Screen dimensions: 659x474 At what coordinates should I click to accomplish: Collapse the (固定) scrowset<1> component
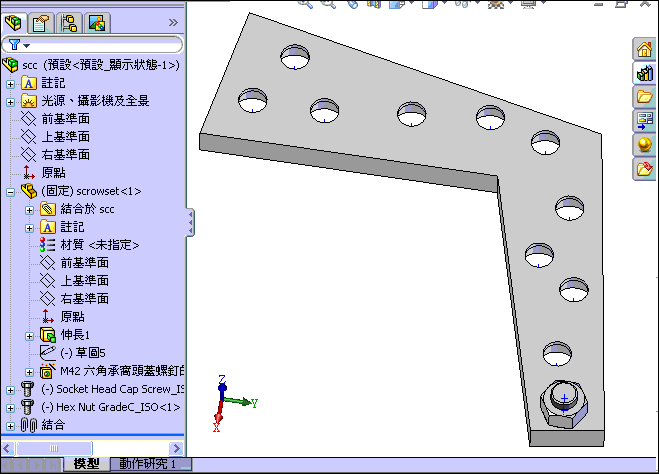[x=11, y=192]
